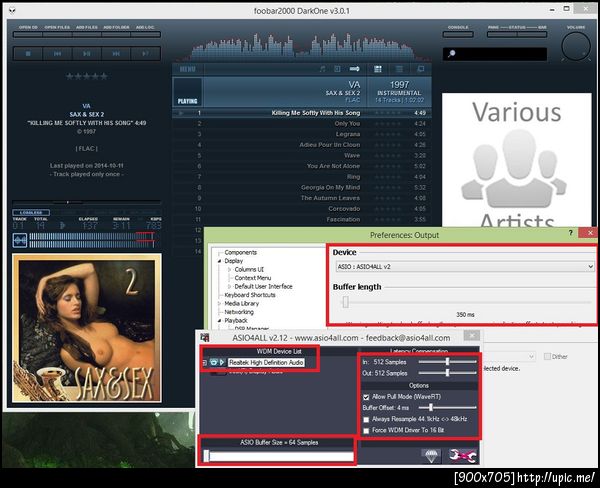Open the MENU in playlist panel
The height and width of the screenshot is (488, 600).
coord(188,69)
